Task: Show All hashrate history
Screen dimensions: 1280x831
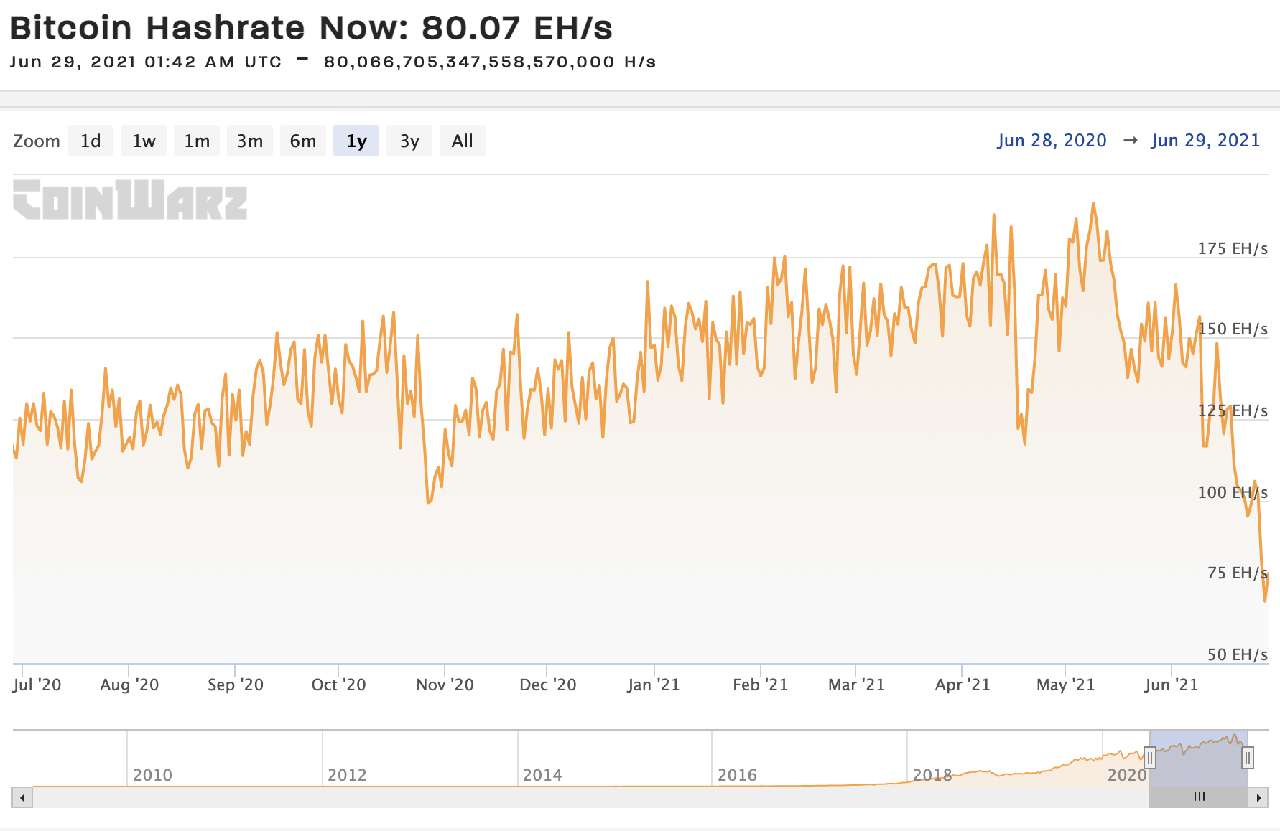Action: tap(462, 141)
